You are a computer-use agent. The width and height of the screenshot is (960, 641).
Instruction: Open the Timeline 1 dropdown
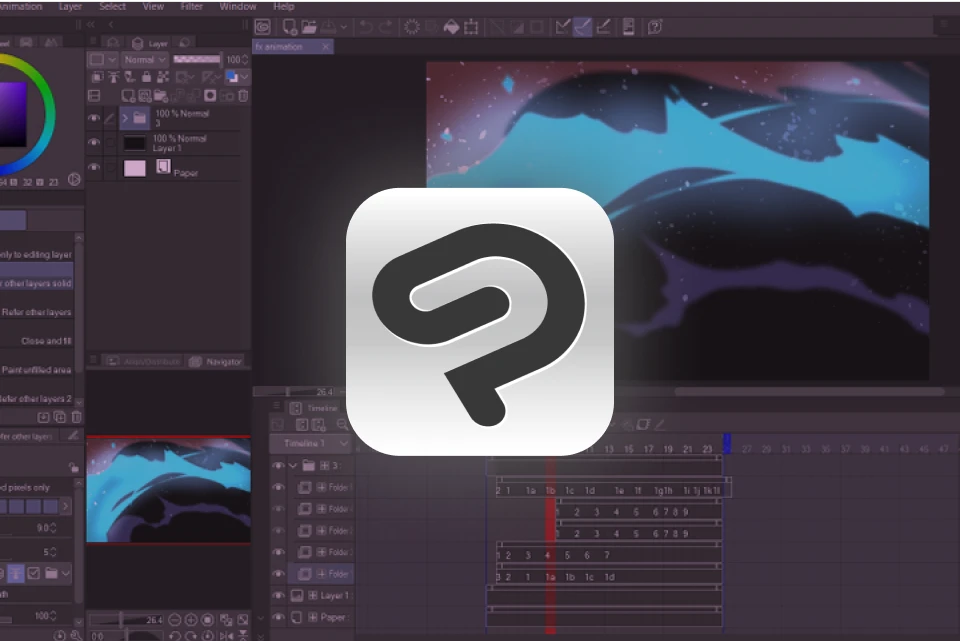[x=310, y=443]
